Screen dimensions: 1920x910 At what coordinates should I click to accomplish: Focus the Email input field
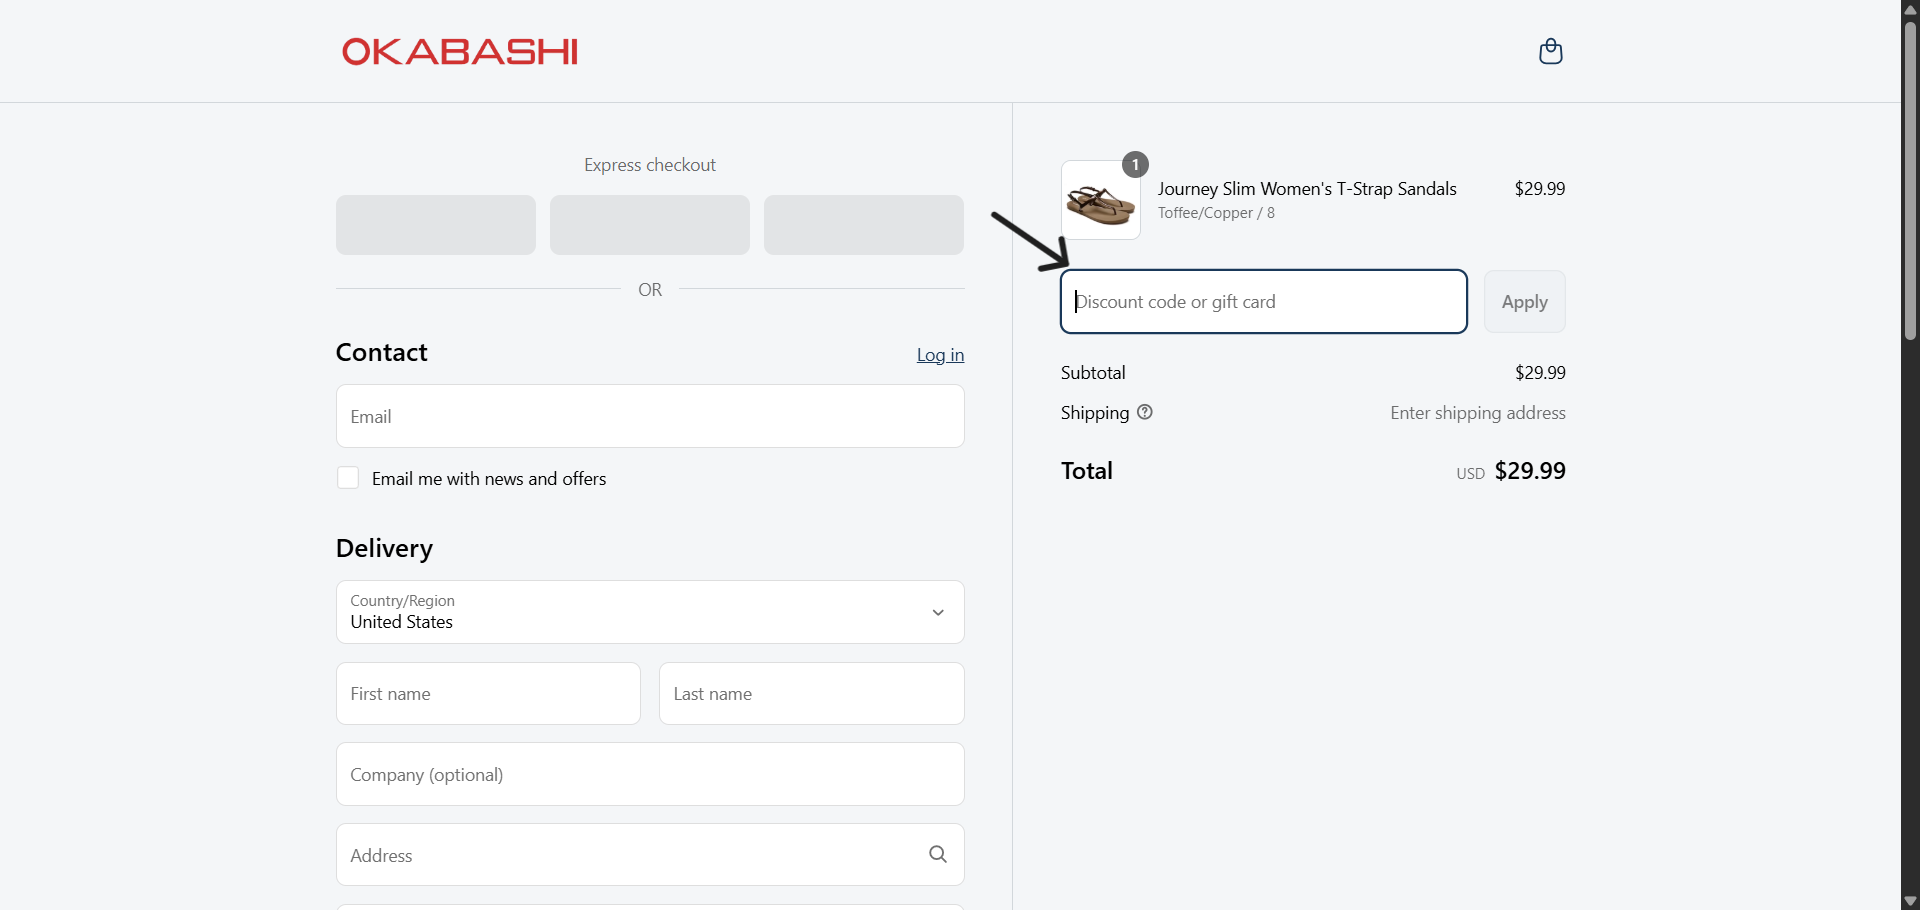(x=650, y=417)
